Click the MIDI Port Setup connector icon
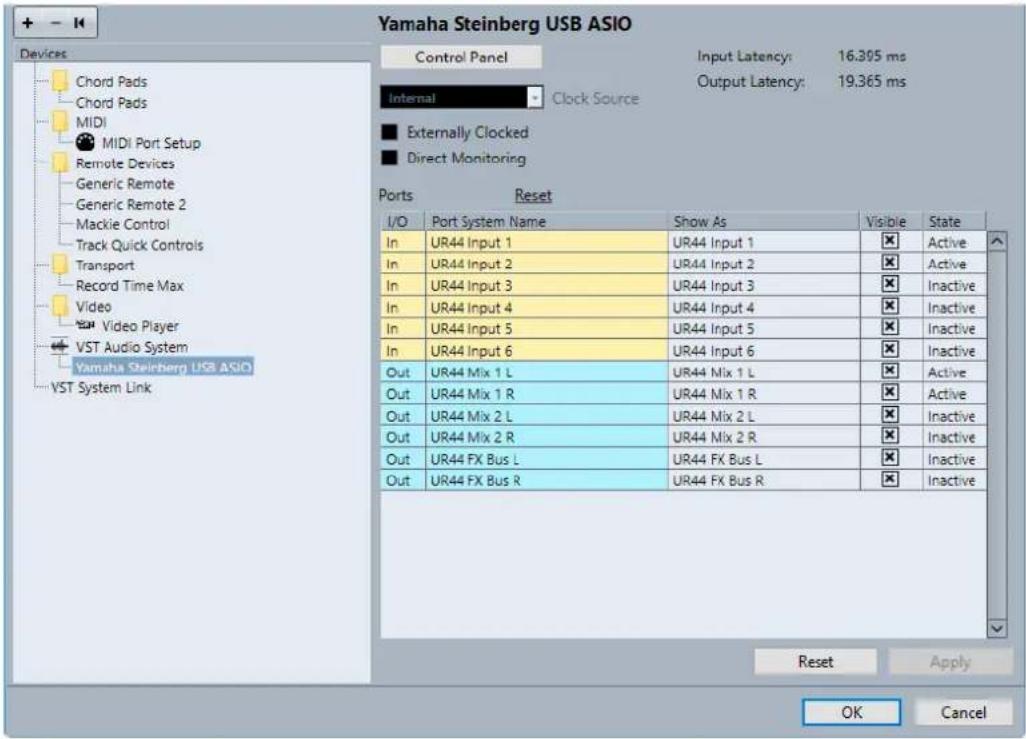1026x739 pixels. (x=85, y=142)
